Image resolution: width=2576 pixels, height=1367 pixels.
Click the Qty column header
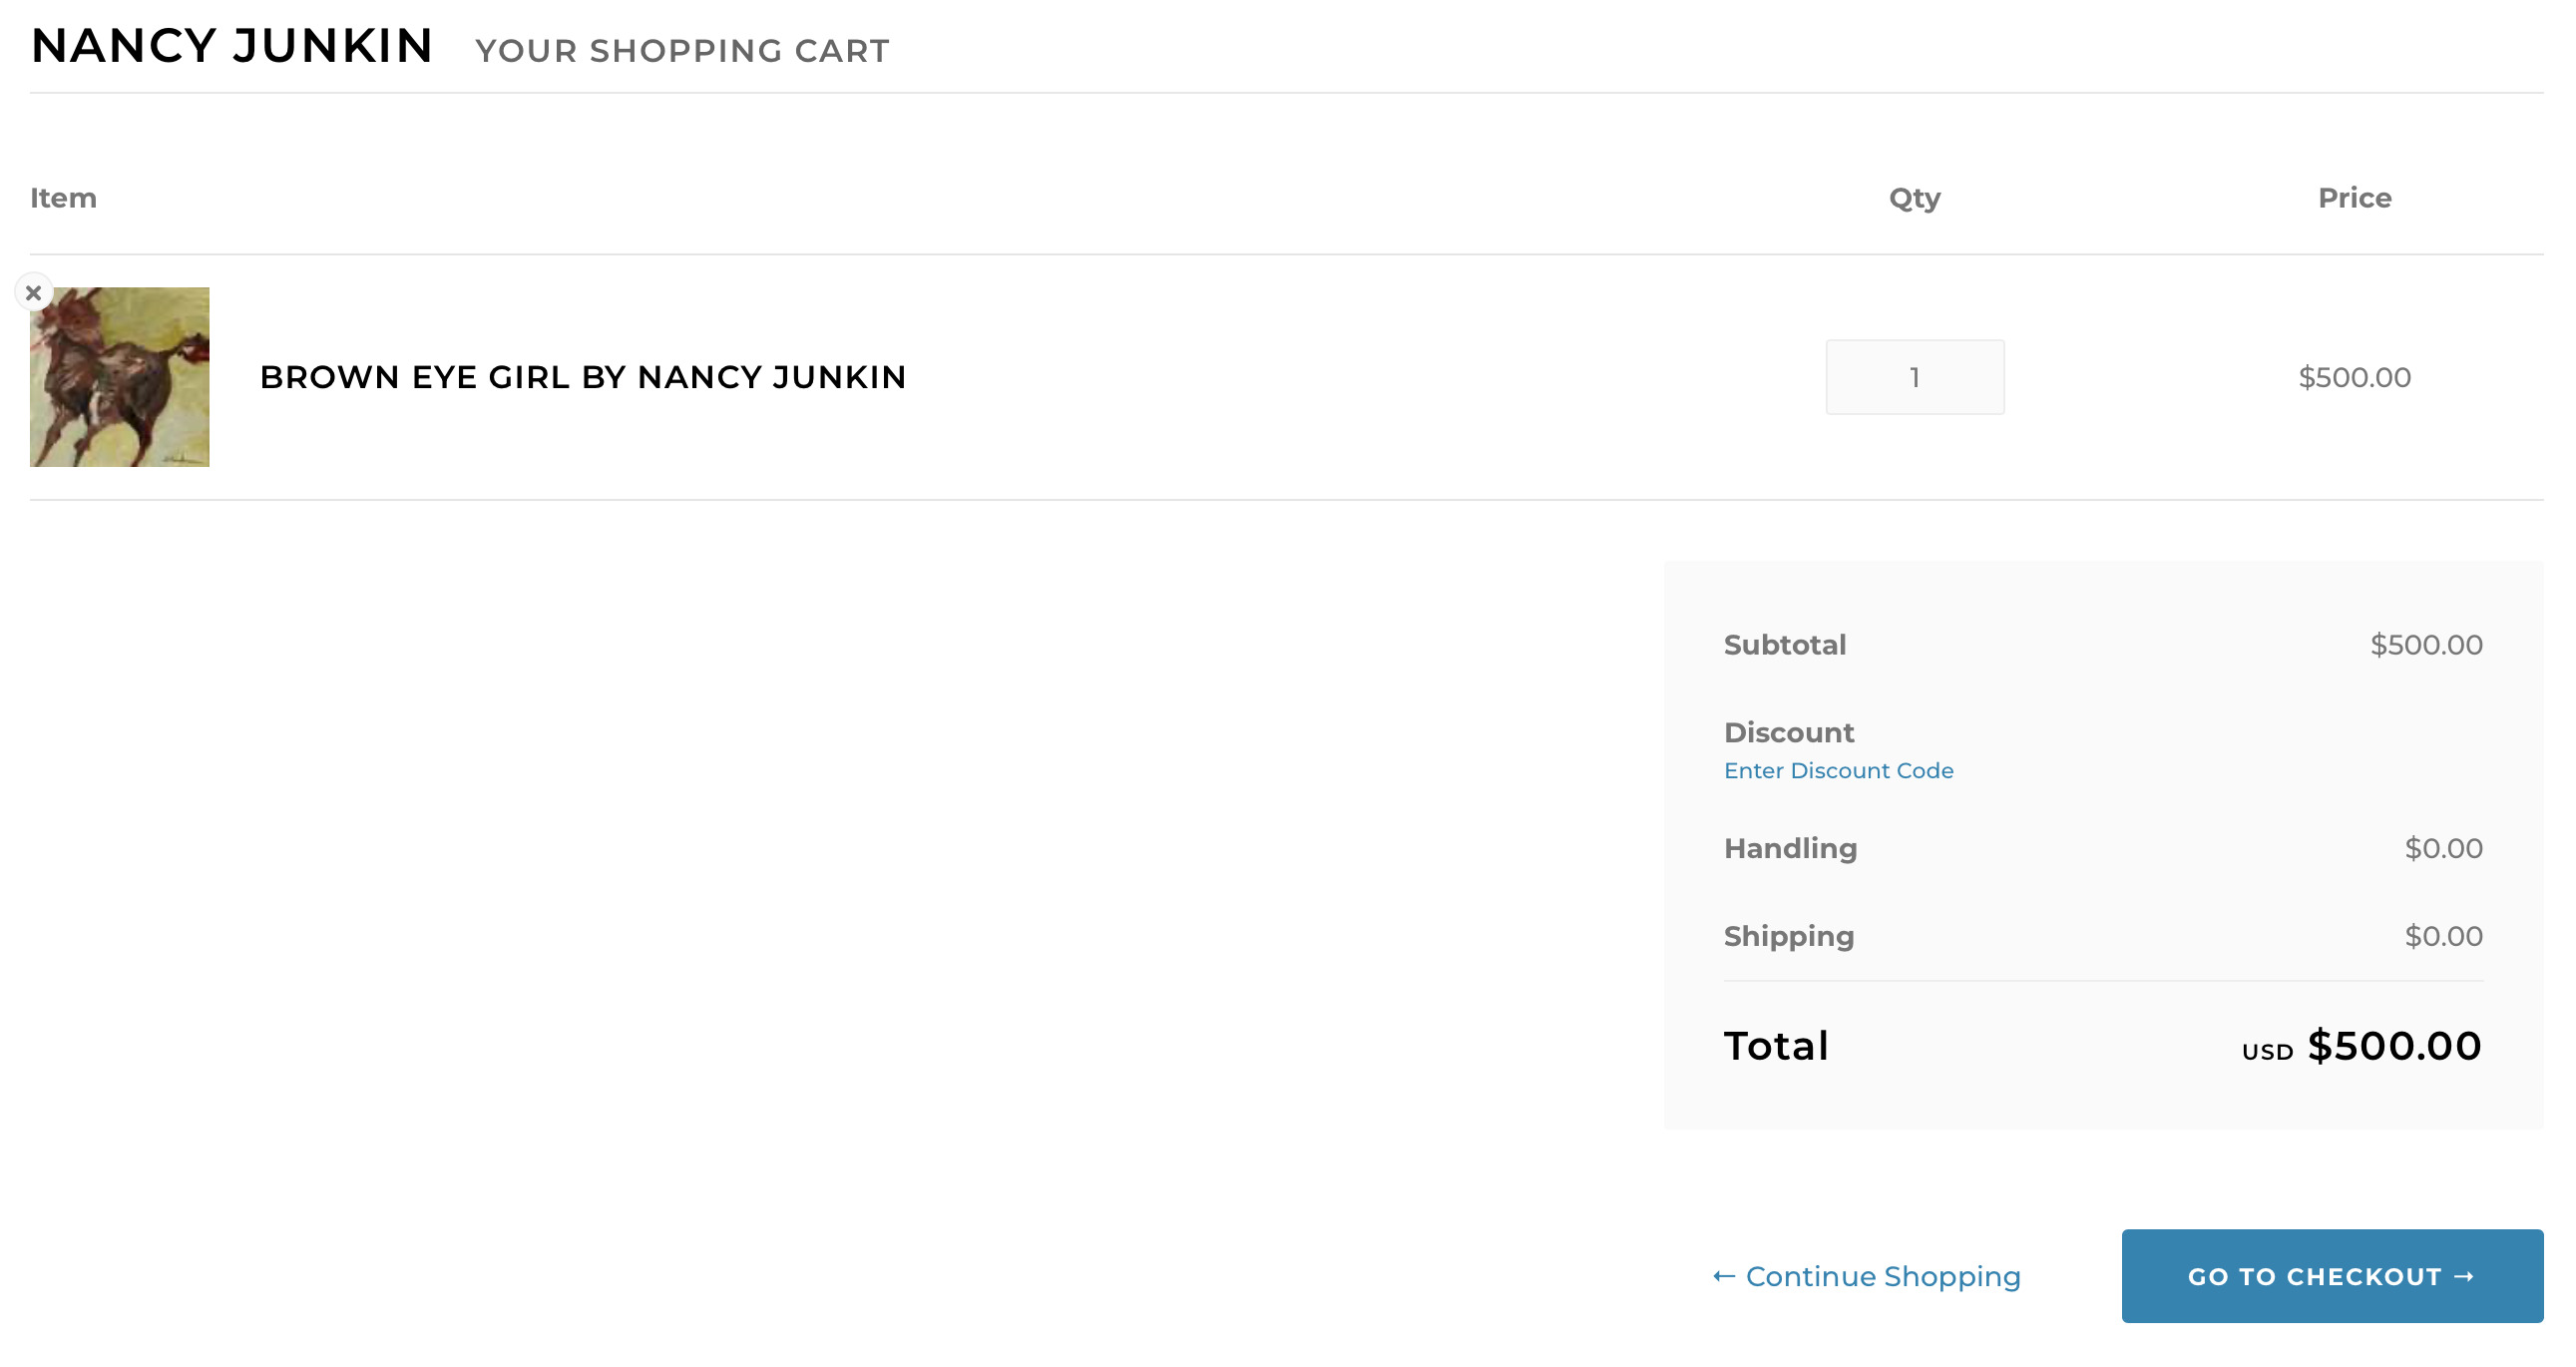click(x=1913, y=197)
